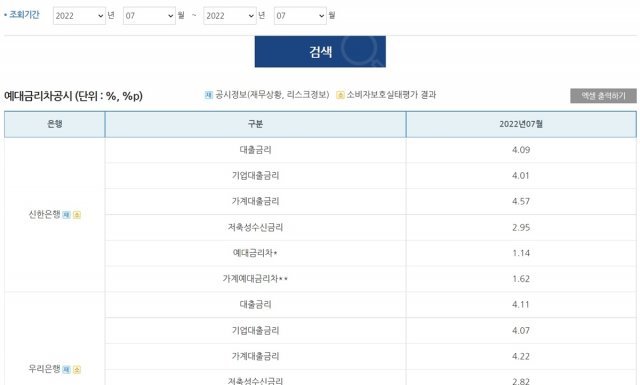Click 우리은행 대출금리 row label
Image resolution: width=640 pixels, height=385 pixels.
coord(256,305)
